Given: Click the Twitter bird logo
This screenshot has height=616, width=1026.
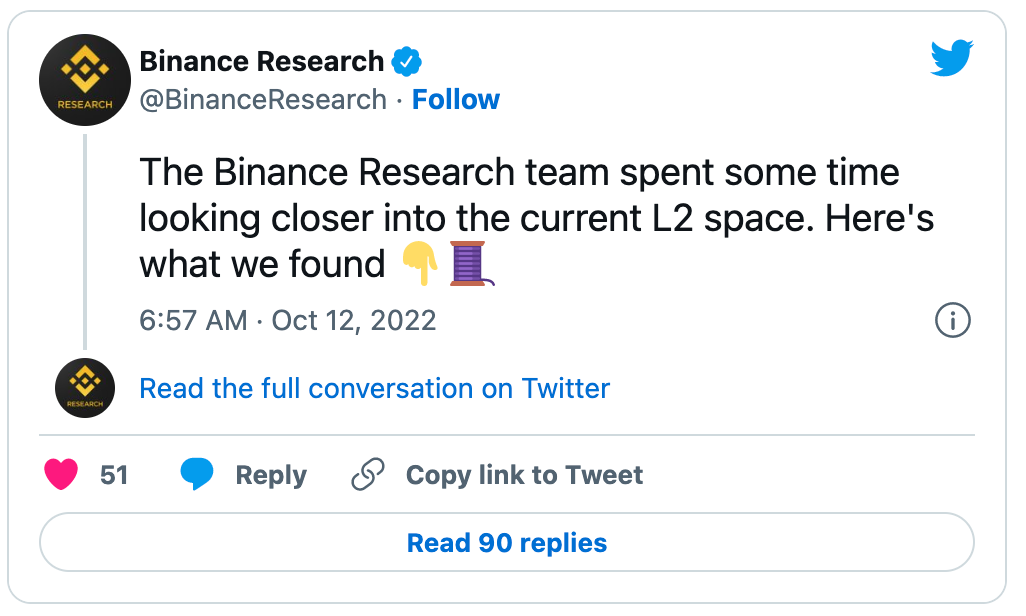Looking at the screenshot, I should [951, 60].
